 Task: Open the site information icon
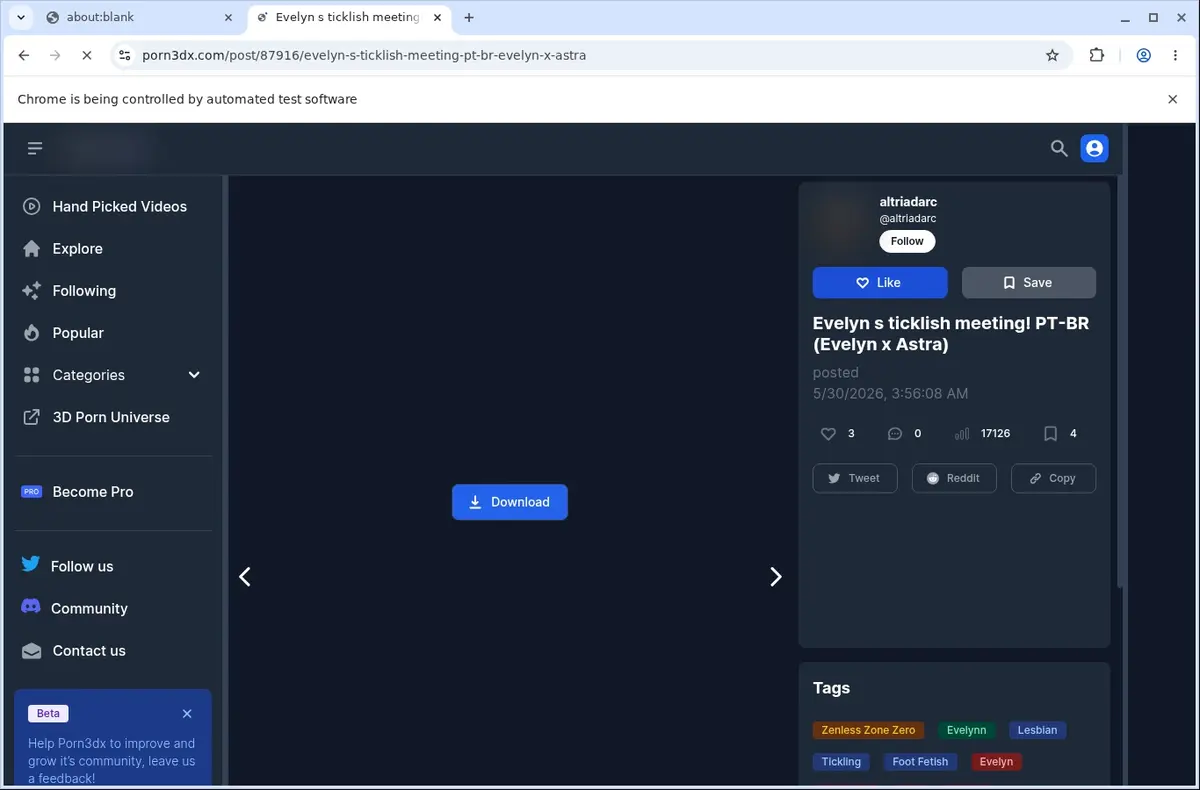124,55
